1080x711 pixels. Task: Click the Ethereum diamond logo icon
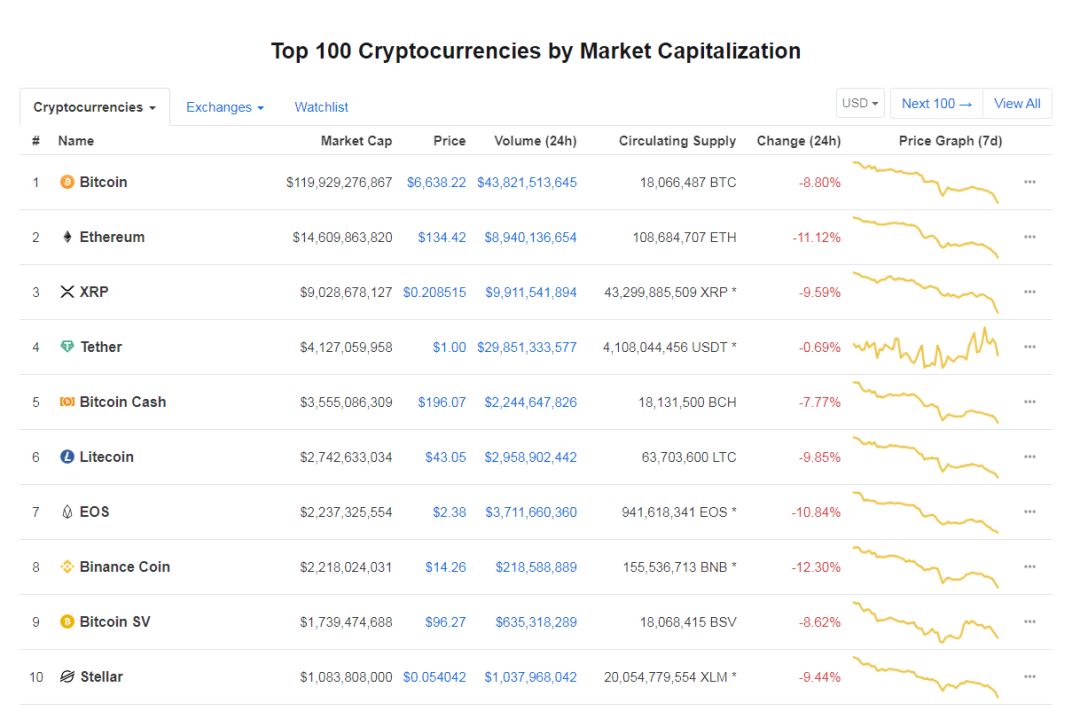click(x=67, y=237)
